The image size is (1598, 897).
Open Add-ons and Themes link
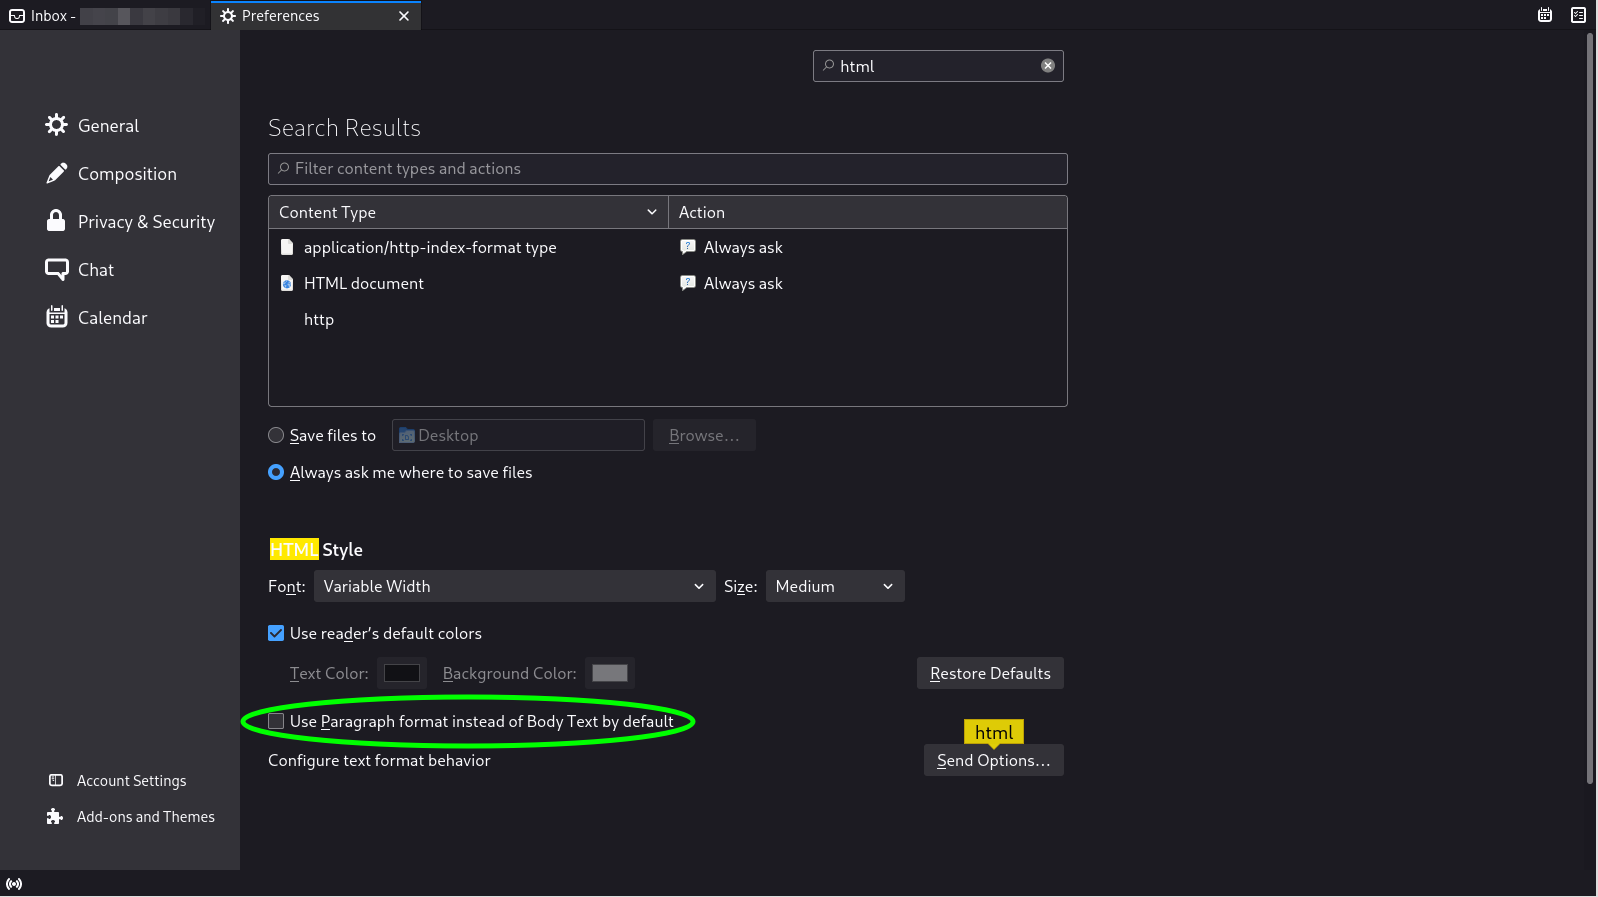(146, 816)
